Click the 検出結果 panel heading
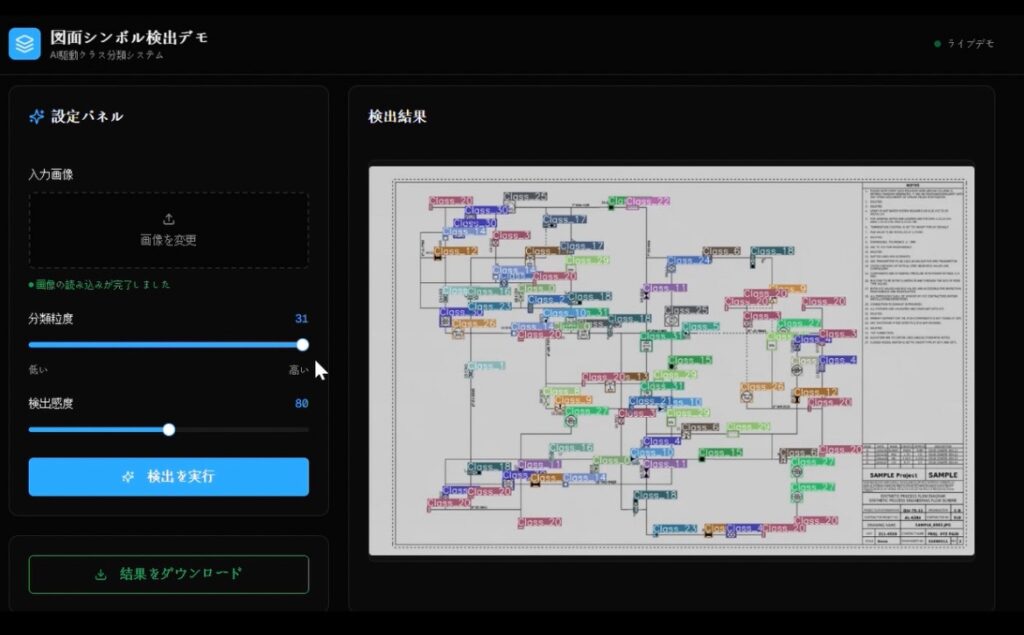Image resolution: width=1024 pixels, height=635 pixels. 397,117
